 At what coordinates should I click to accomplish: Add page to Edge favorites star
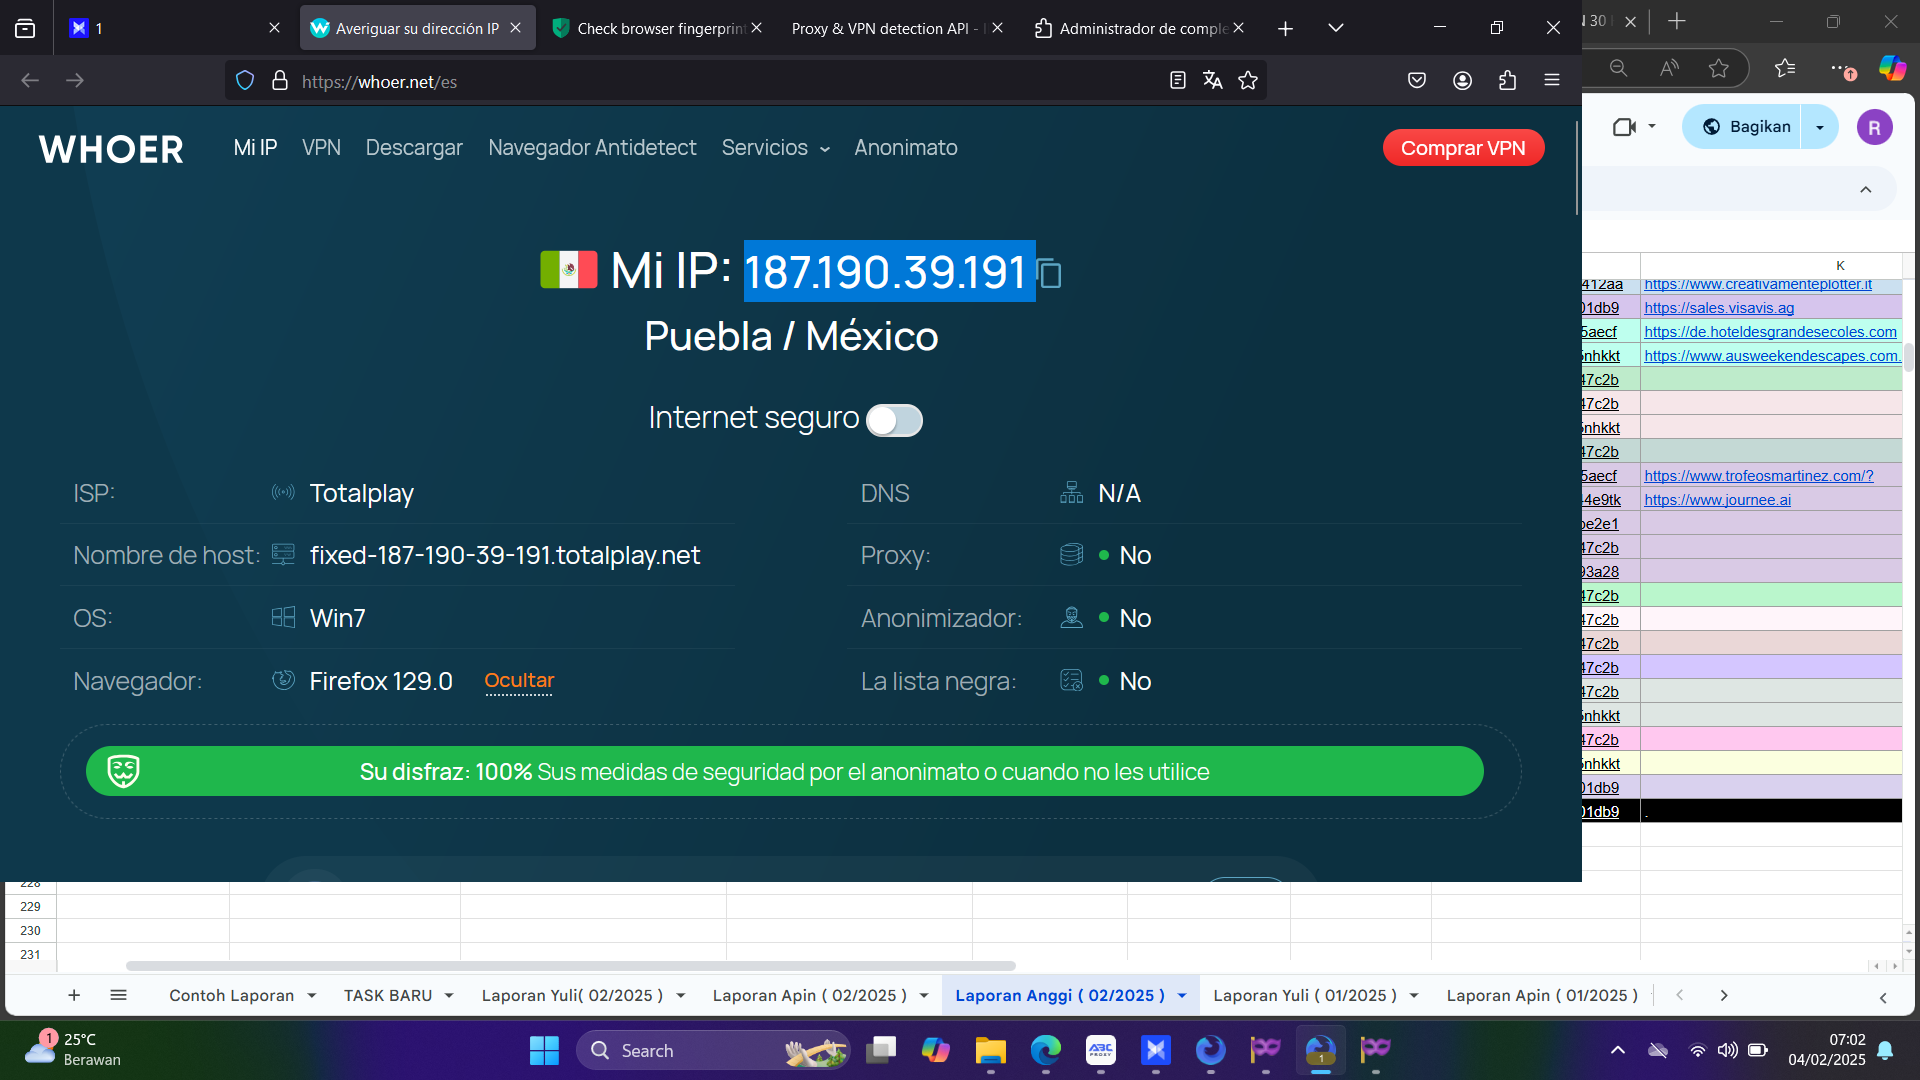point(1719,68)
